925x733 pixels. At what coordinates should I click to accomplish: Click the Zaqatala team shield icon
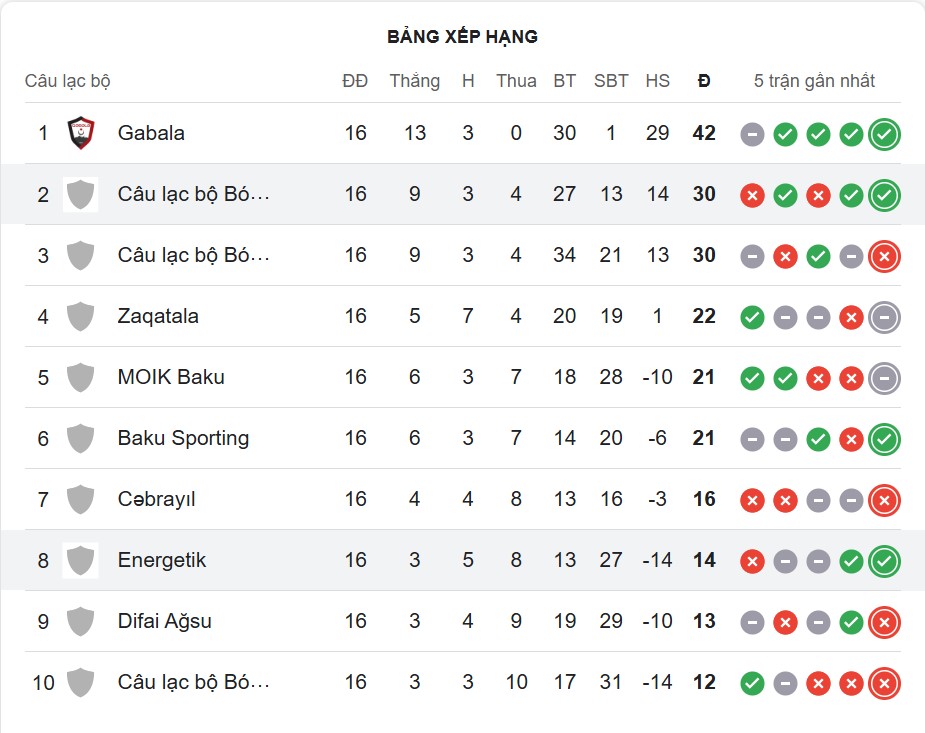(x=80, y=316)
